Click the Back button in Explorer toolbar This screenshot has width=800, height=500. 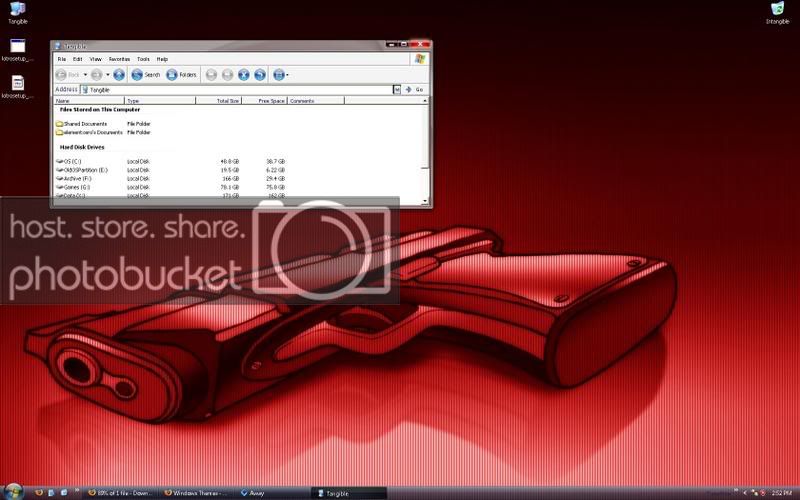click(x=68, y=75)
